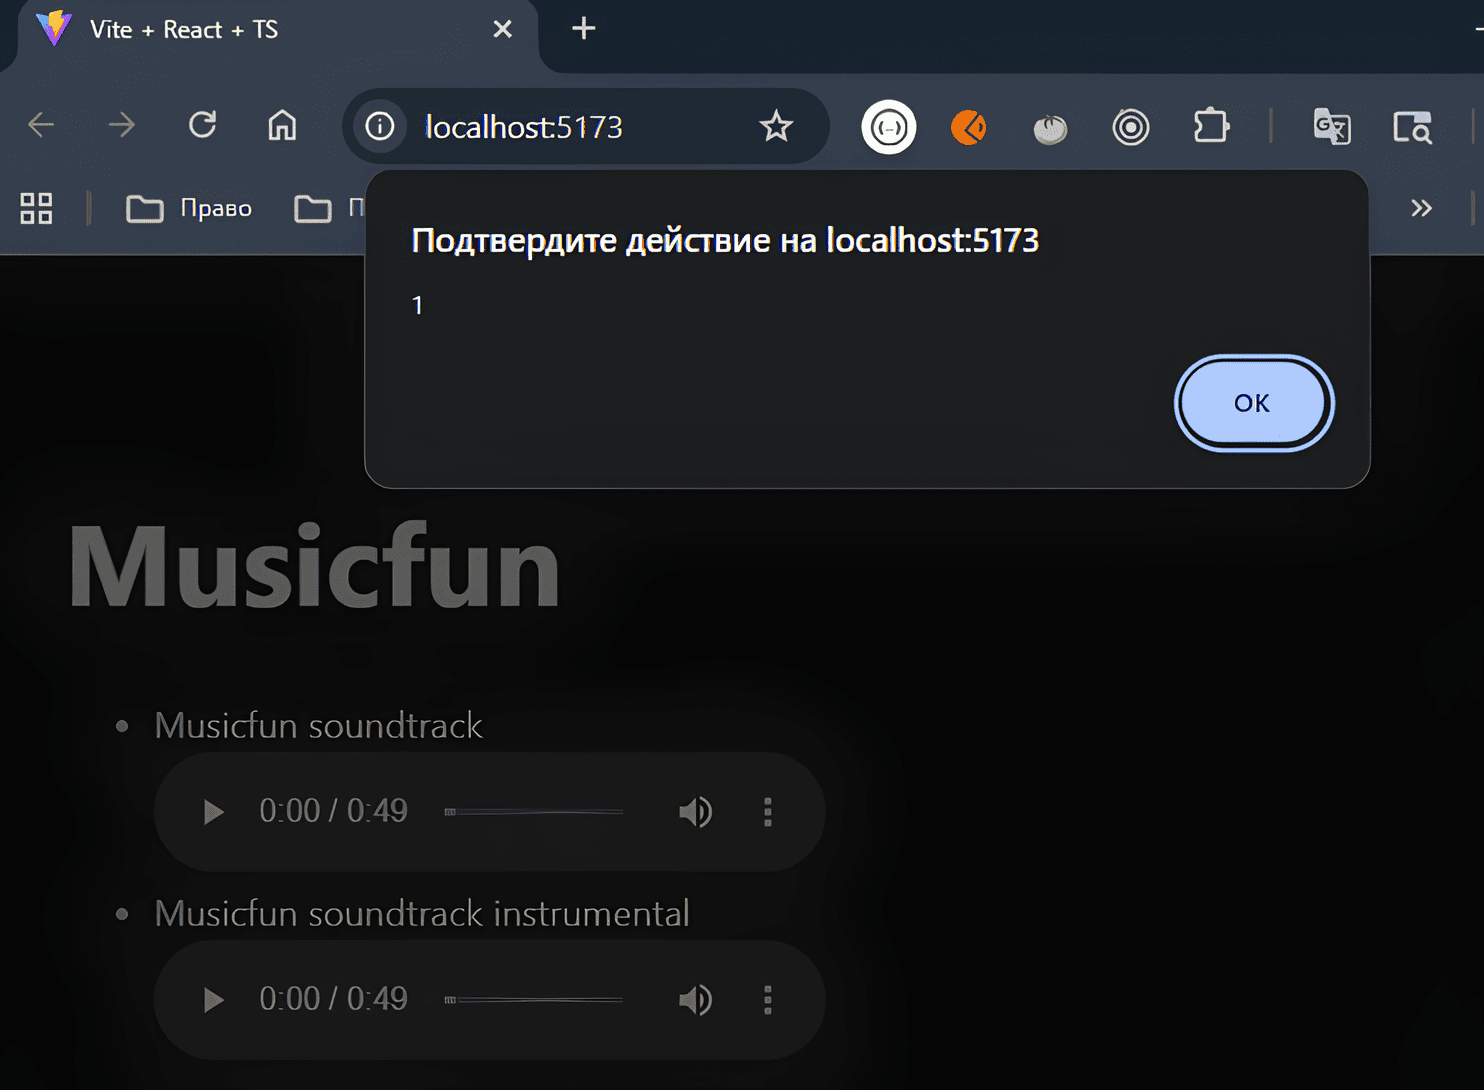This screenshot has height=1090, width=1484.
Task: Click the target-shaped extension icon
Action: click(1130, 127)
